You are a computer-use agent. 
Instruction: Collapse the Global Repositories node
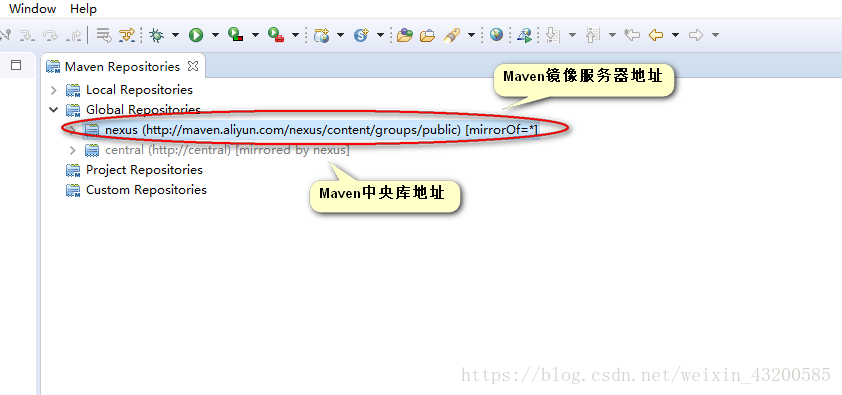point(54,110)
